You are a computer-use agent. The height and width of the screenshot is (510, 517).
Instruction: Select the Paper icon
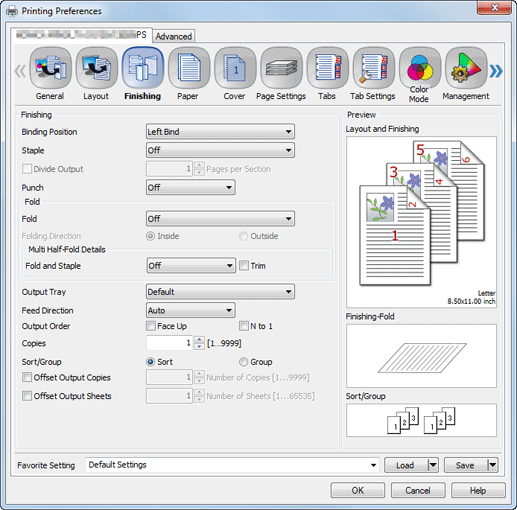[189, 68]
